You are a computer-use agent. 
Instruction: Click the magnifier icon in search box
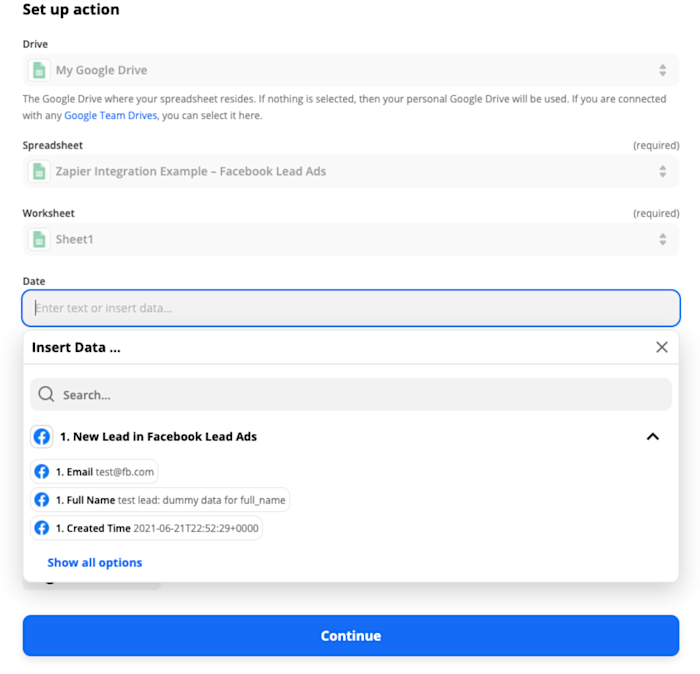pyautogui.click(x=46, y=395)
